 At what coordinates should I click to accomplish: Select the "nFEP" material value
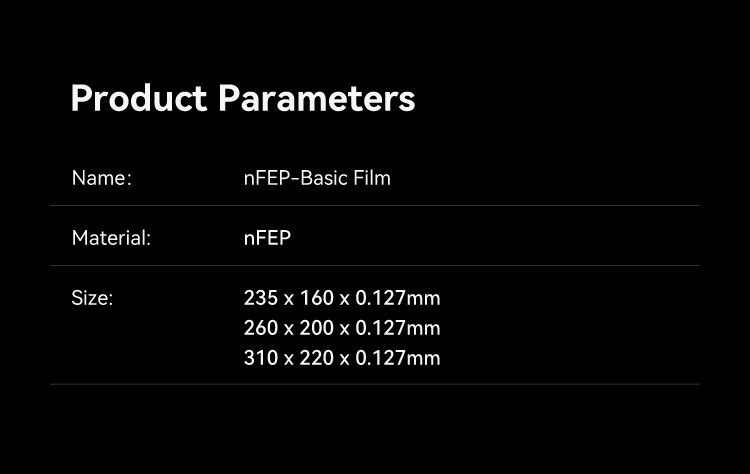point(267,238)
